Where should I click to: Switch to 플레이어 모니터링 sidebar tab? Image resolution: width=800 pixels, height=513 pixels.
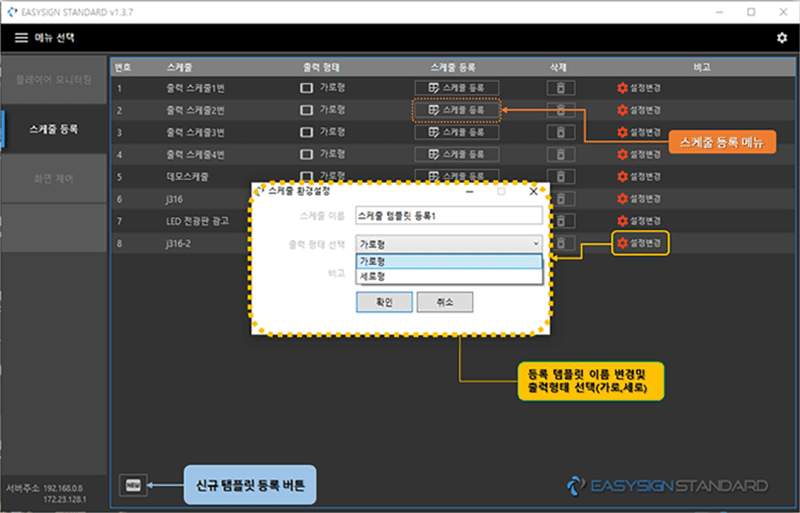coord(55,78)
